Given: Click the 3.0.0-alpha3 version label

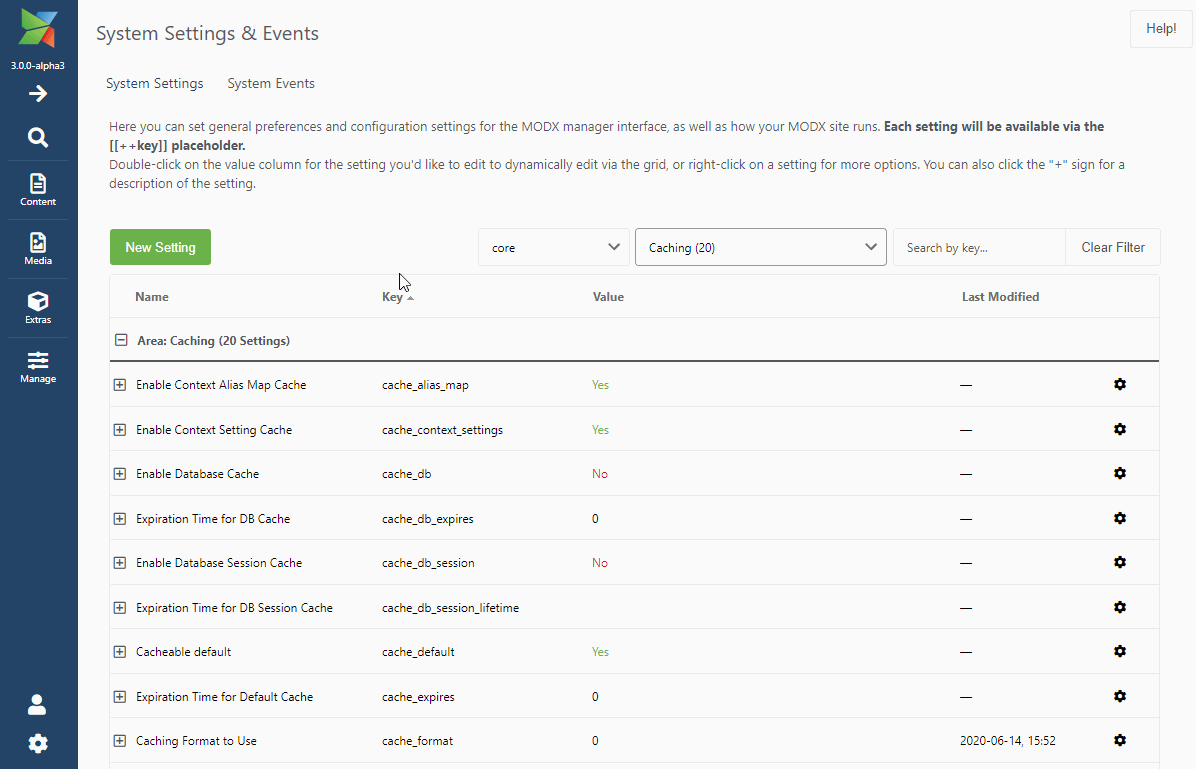Looking at the screenshot, I should pyautogui.click(x=37, y=66).
